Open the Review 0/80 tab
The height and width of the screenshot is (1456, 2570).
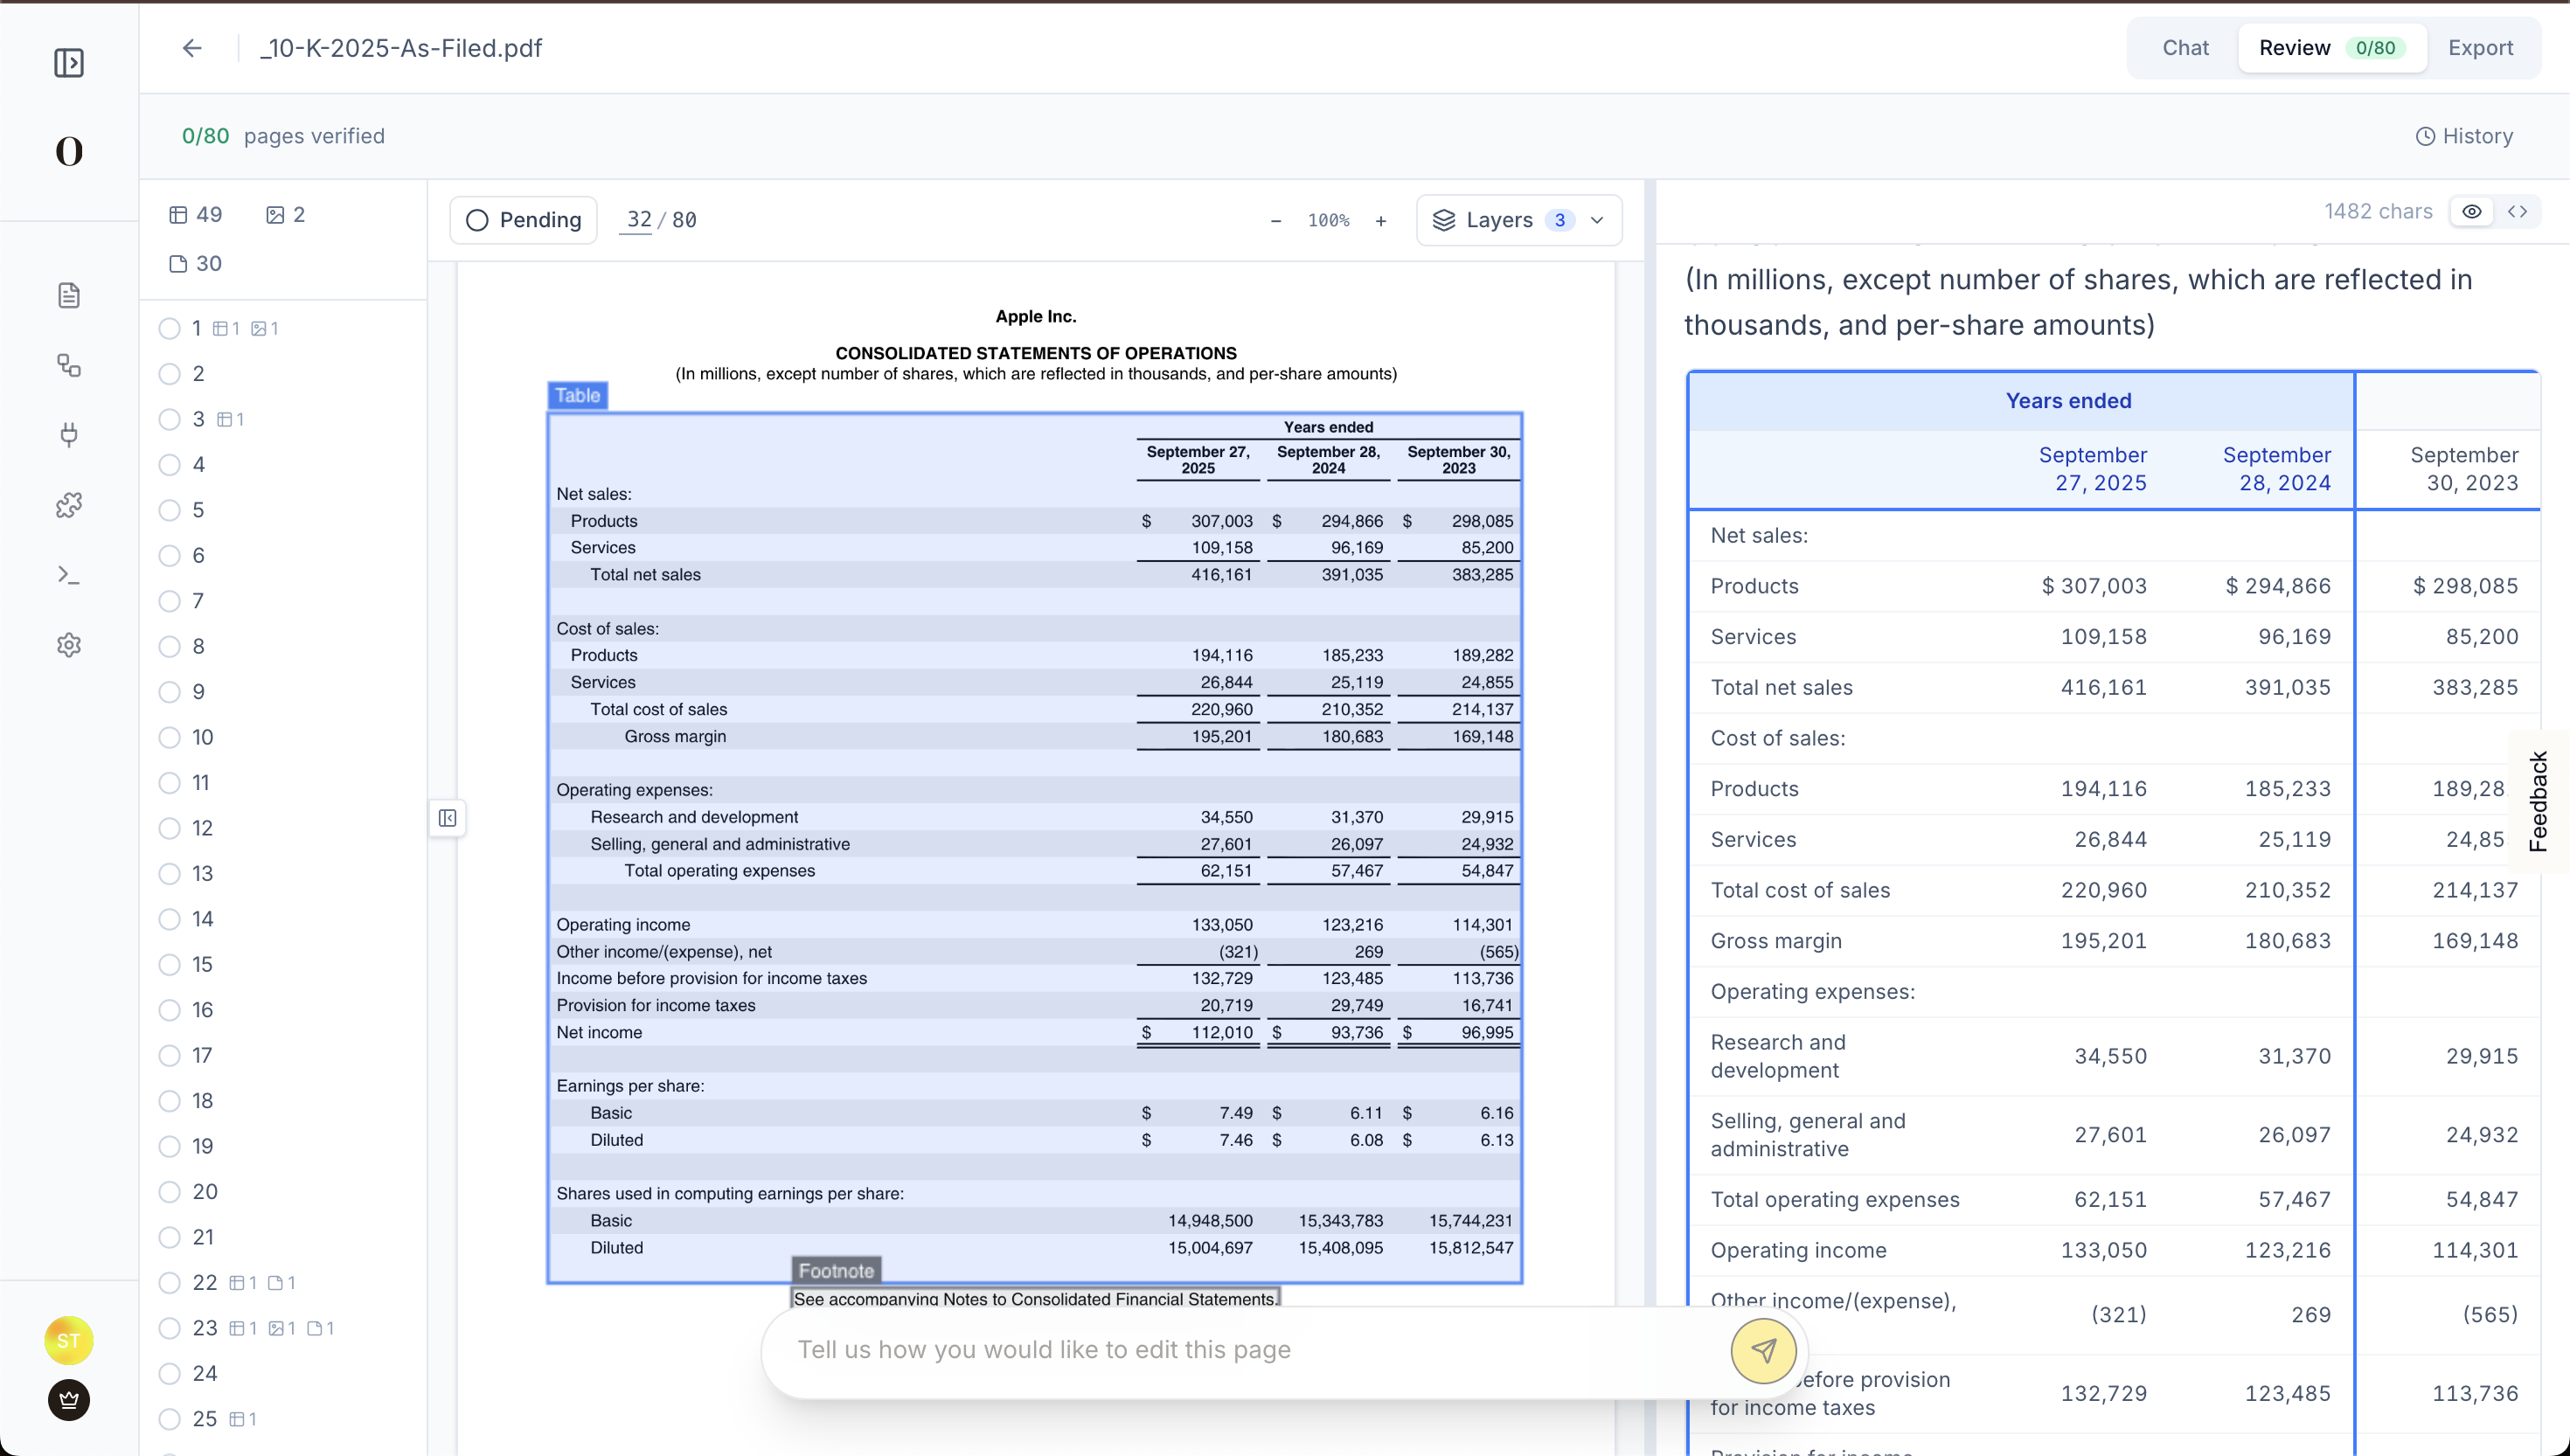click(2331, 47)
